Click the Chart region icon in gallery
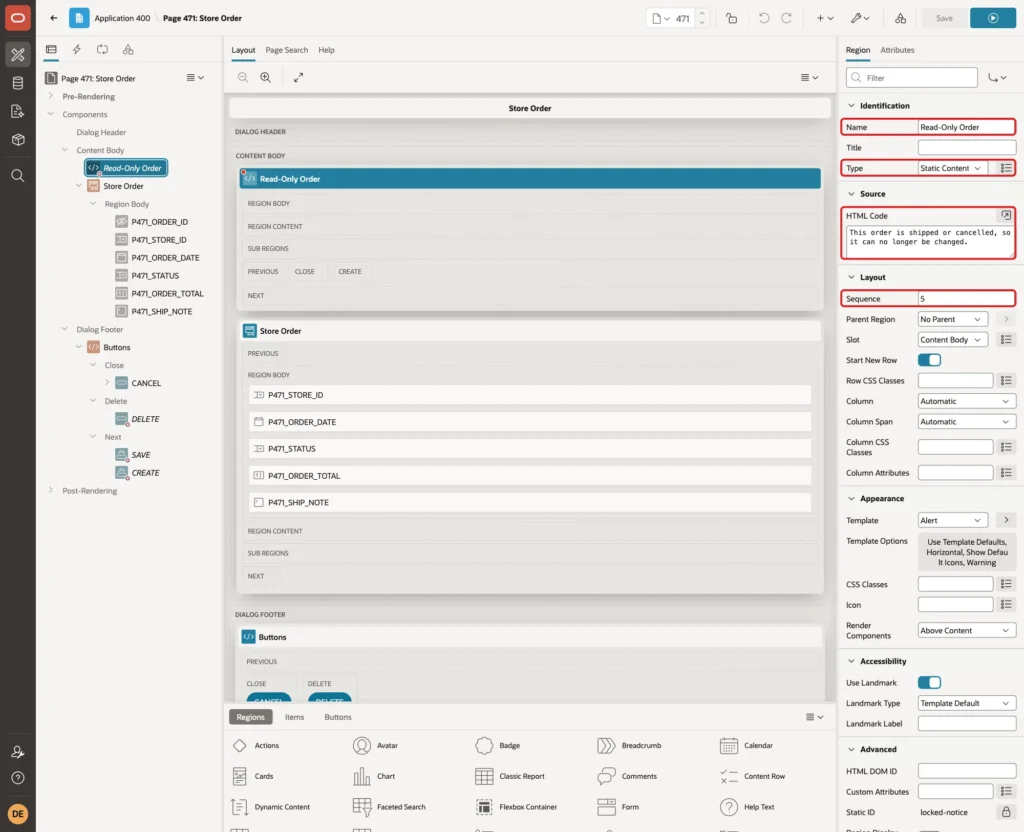1024x832 pixels. point(362,776)
